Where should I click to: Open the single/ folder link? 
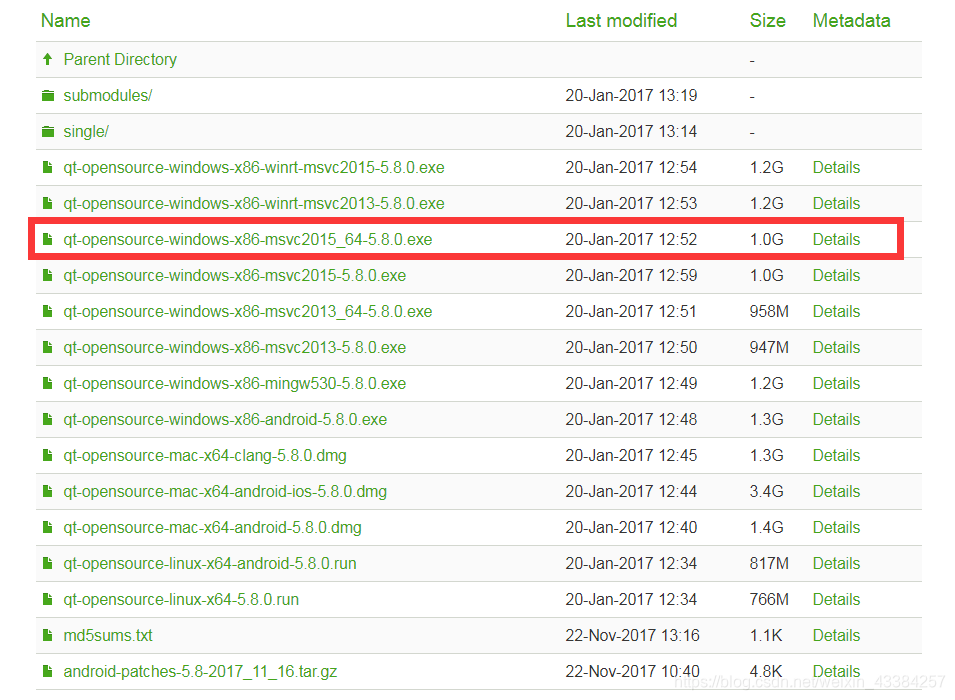tap(86, 132)
